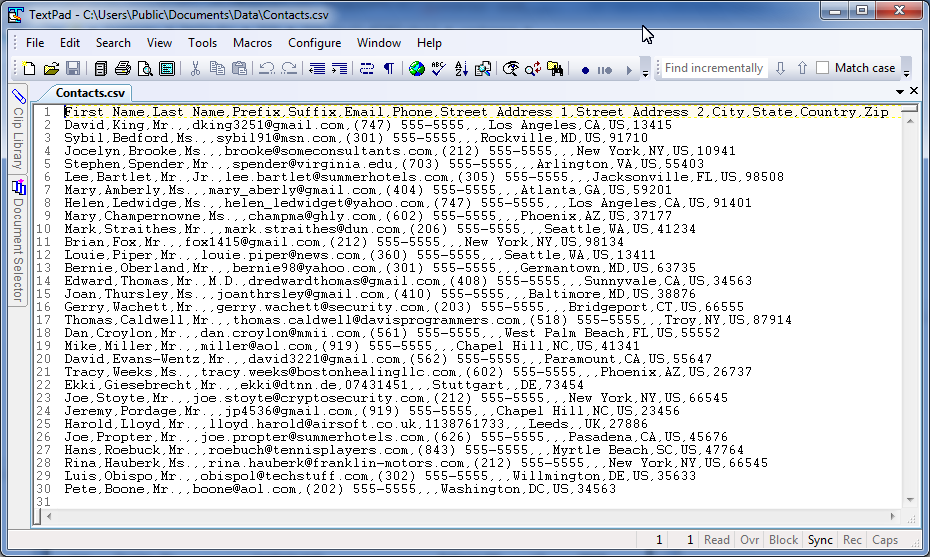Open the View menu
The image size is (930, 557).
click(159, 43)
